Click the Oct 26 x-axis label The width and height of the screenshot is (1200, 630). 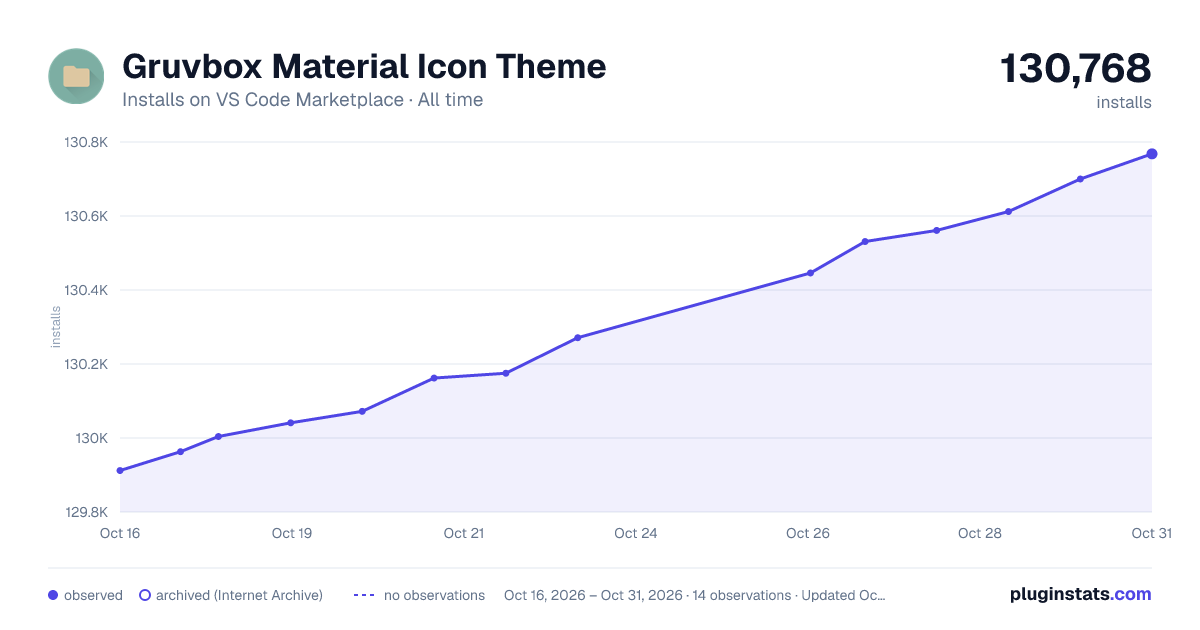point(808,533)
